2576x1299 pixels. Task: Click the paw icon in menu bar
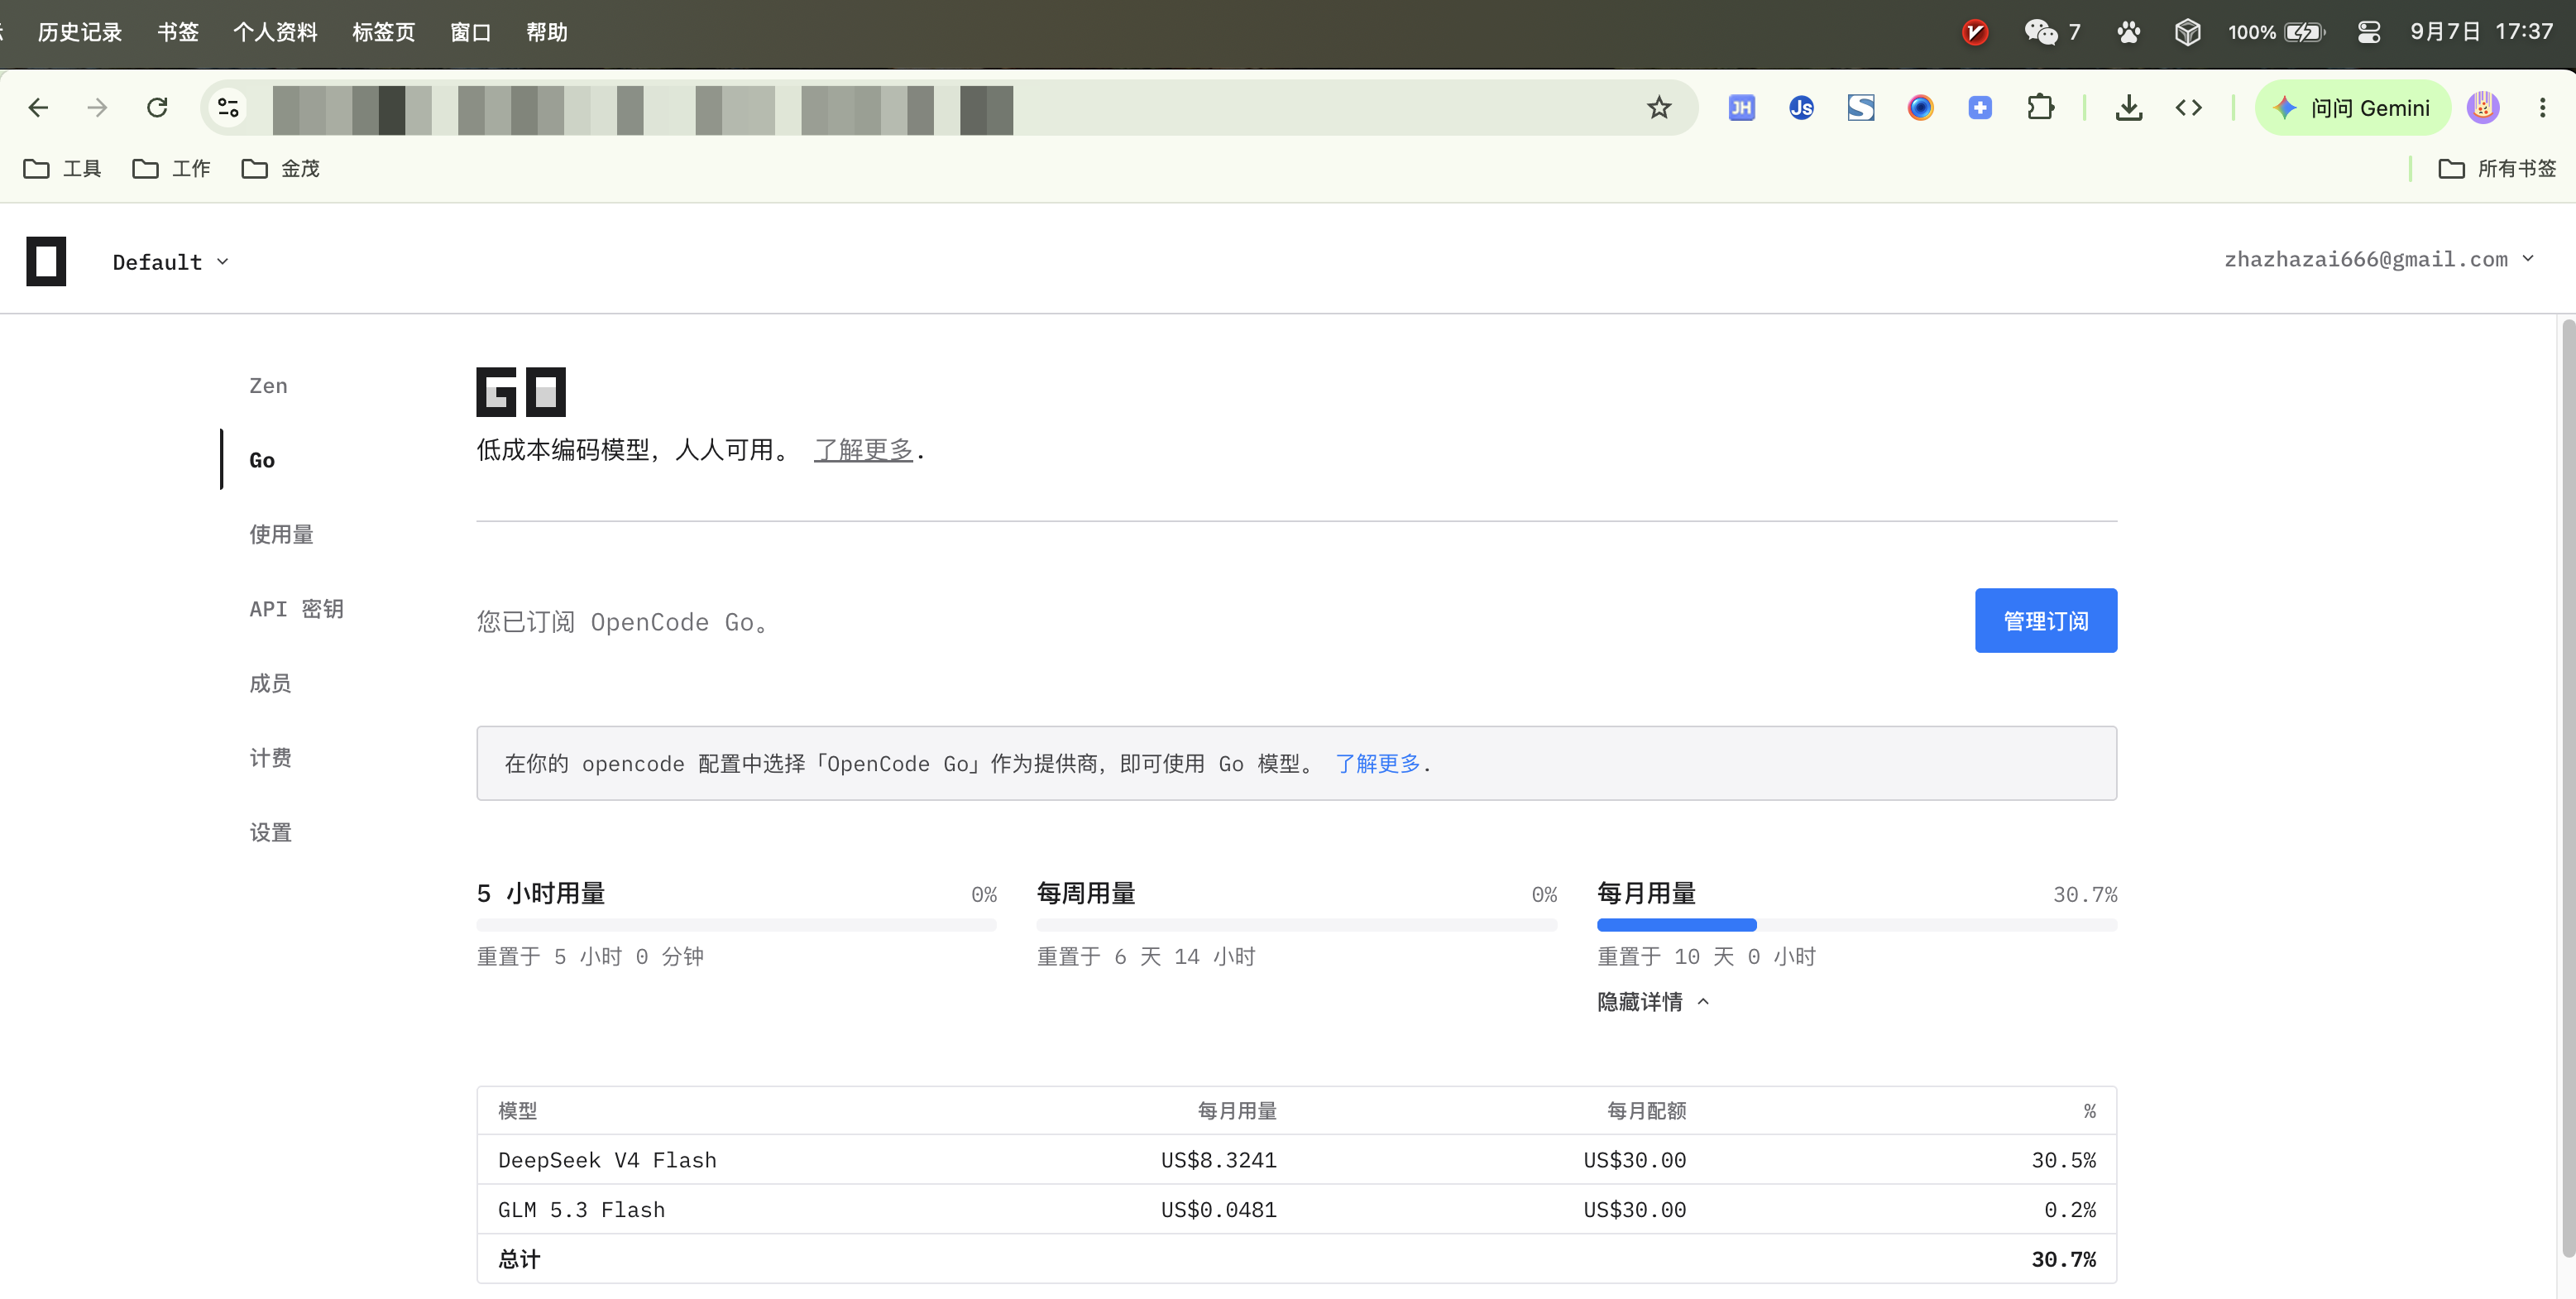[2129, 32]
